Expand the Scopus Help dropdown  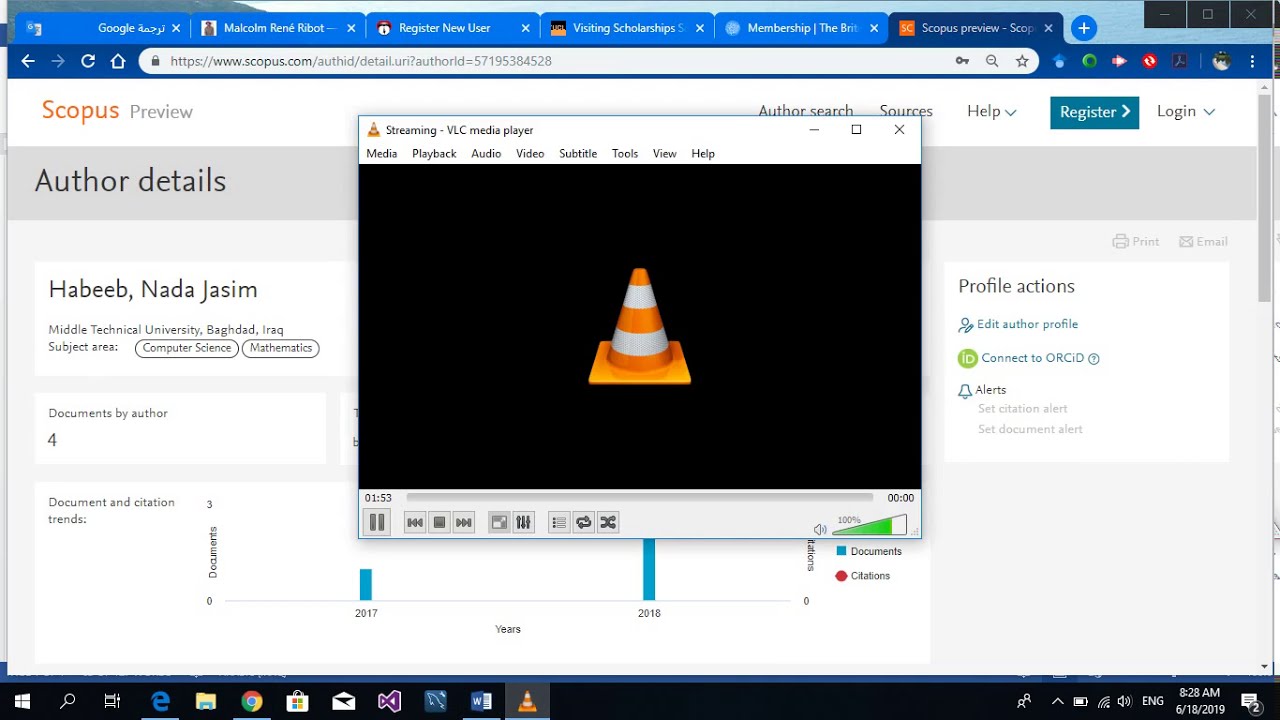coord(991,111)
